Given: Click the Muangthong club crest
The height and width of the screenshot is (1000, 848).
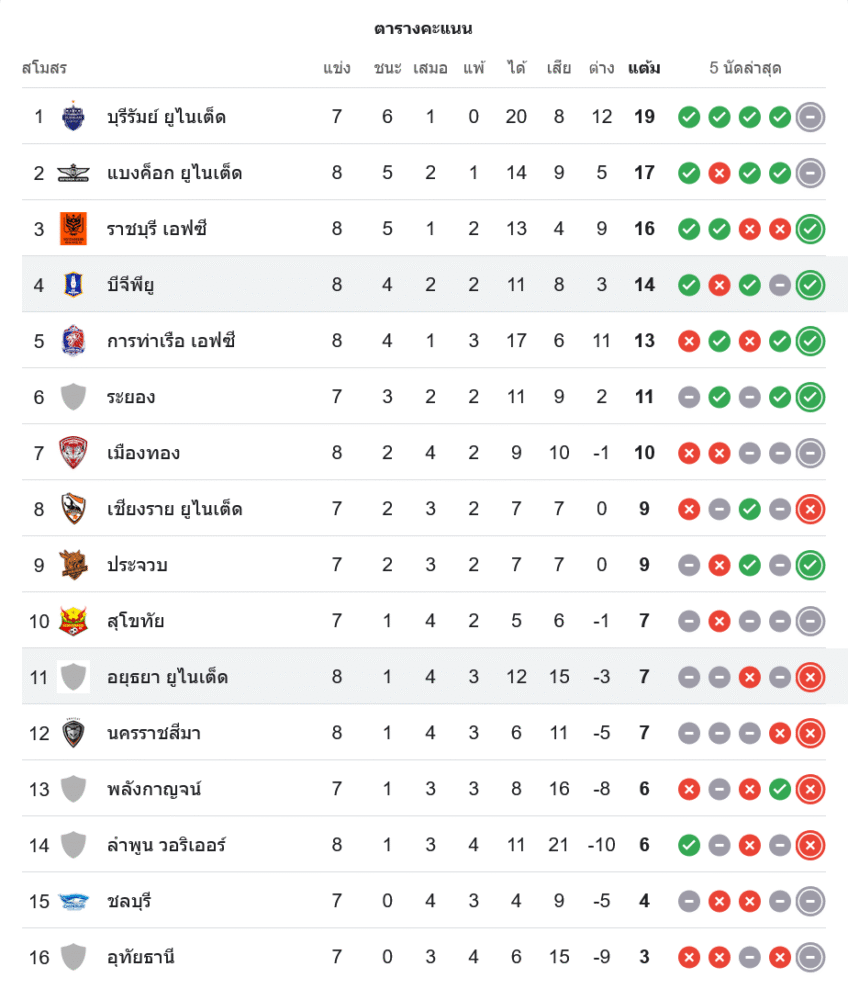Looking at the screenshot, I should click(73, 453).
